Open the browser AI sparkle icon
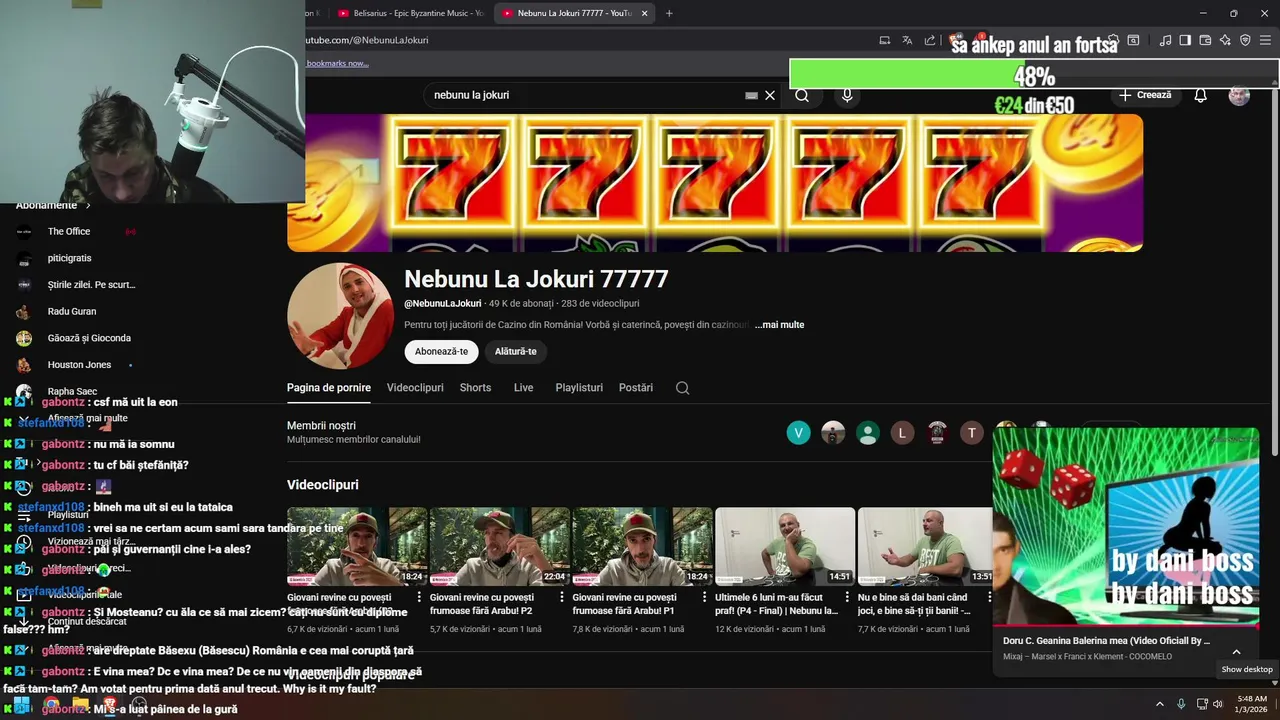The width and height of the screenshot is (1280, 720). coord(1225,40)
